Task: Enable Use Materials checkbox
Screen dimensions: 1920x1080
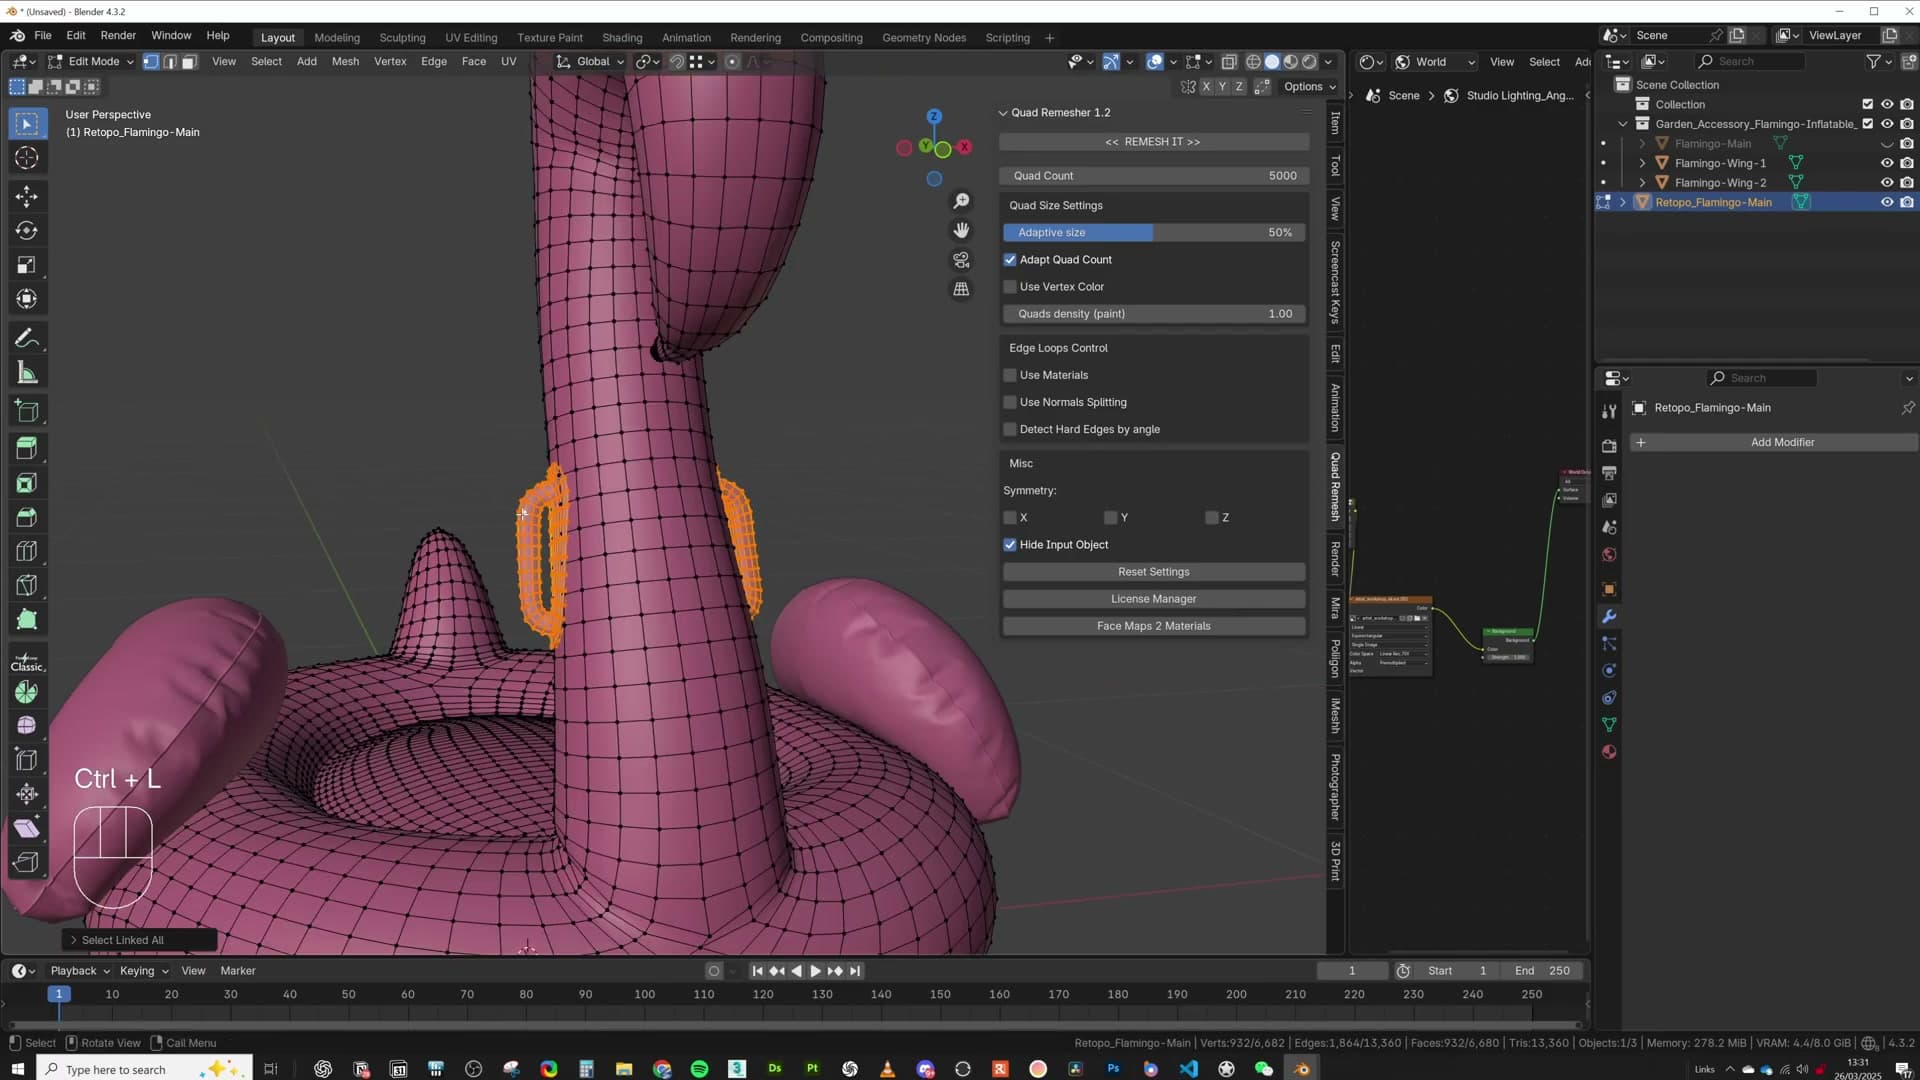Action: point(1010,375)
